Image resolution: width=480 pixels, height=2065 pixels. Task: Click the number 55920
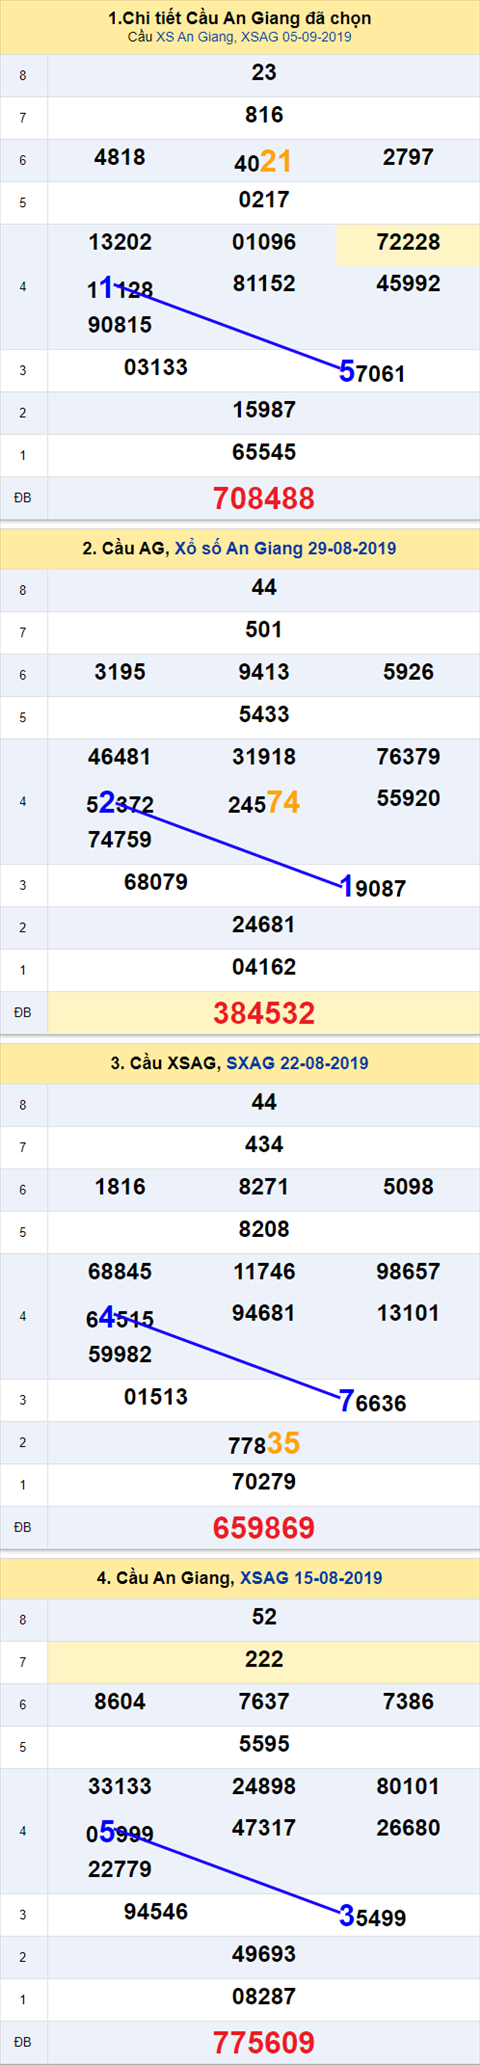[408, 798]
